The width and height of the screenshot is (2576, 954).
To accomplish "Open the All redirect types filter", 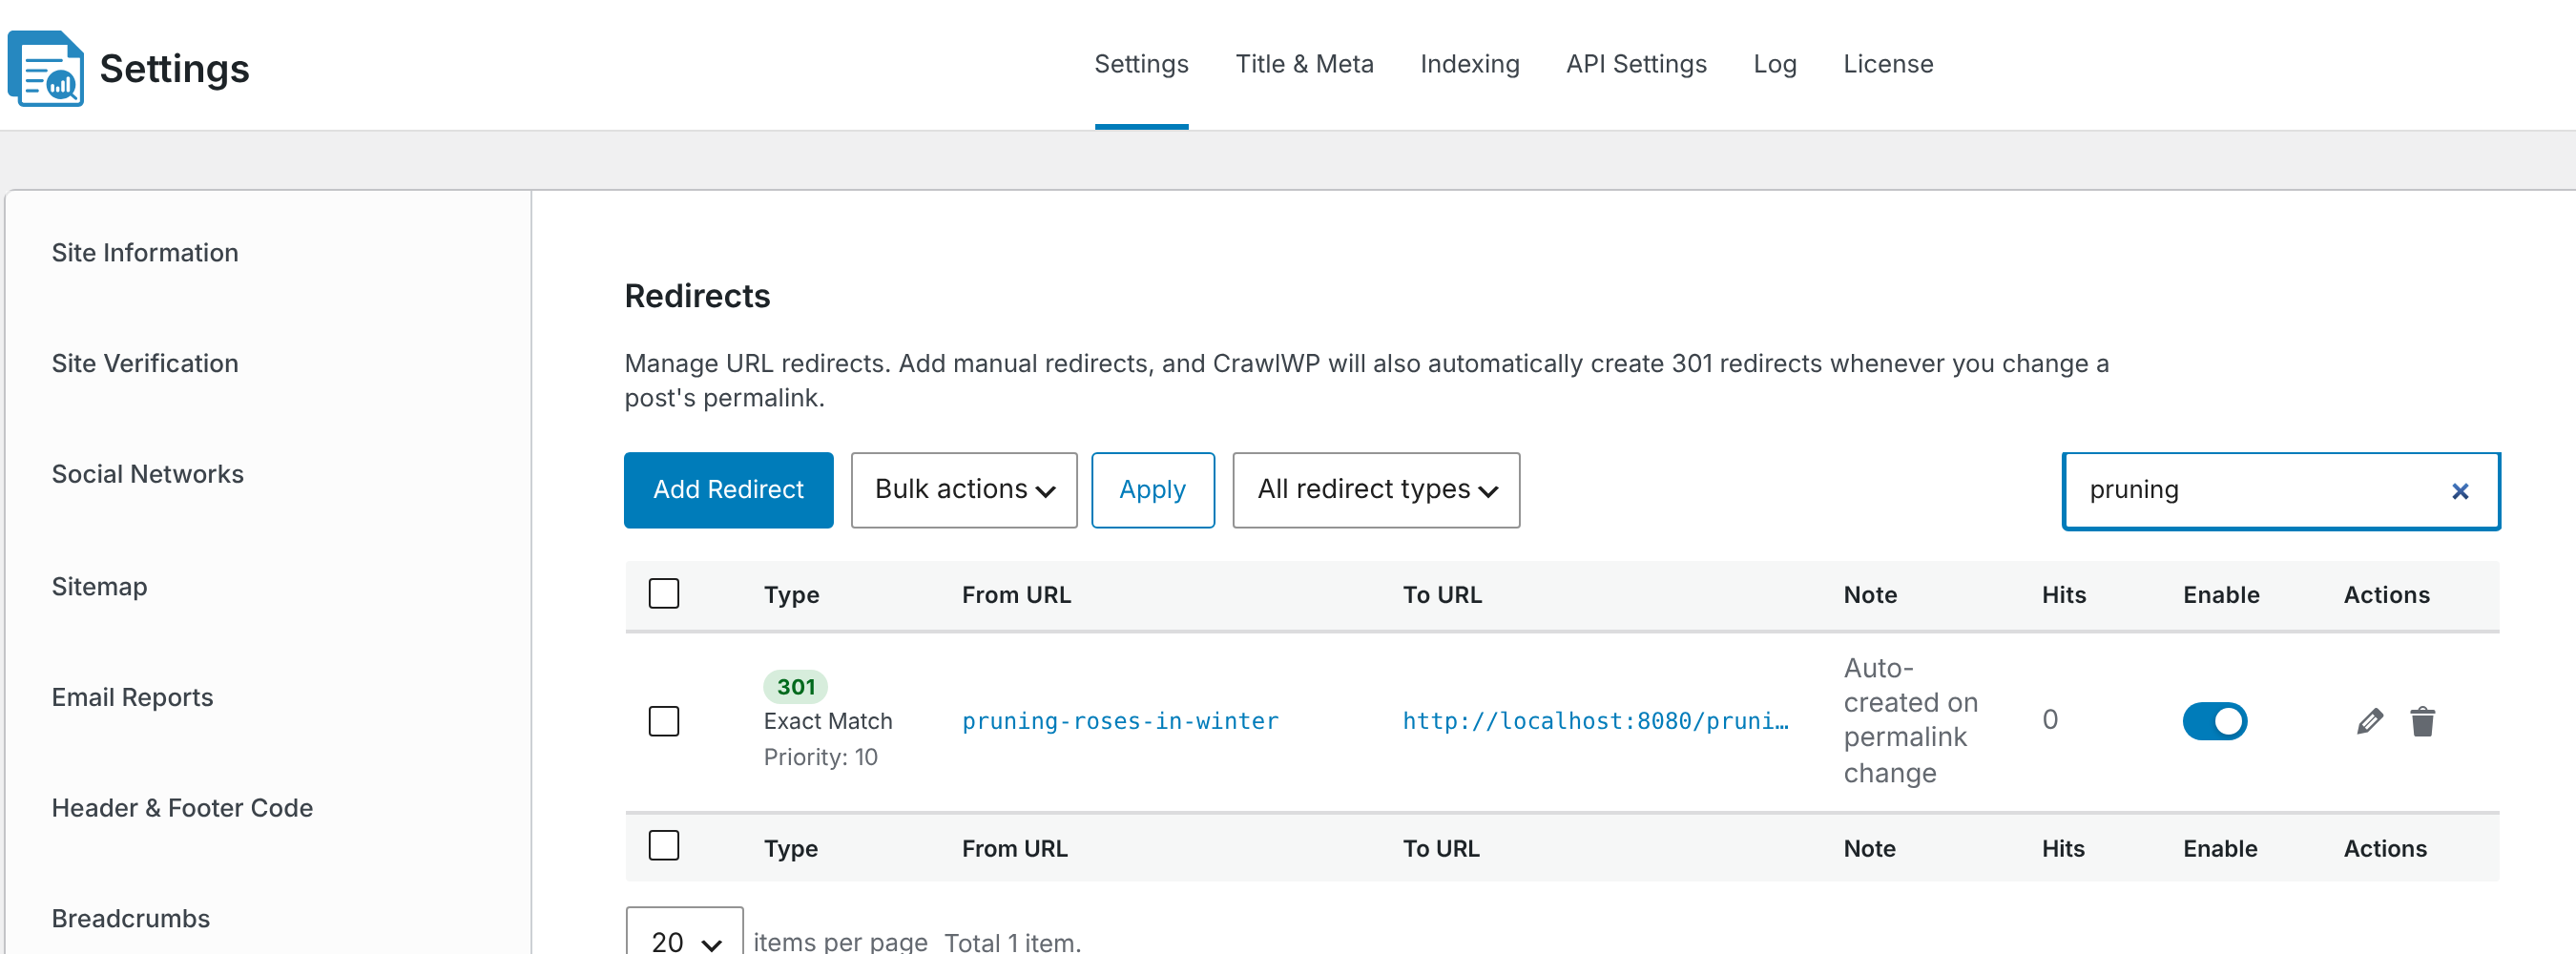I will coord(1376,490).
